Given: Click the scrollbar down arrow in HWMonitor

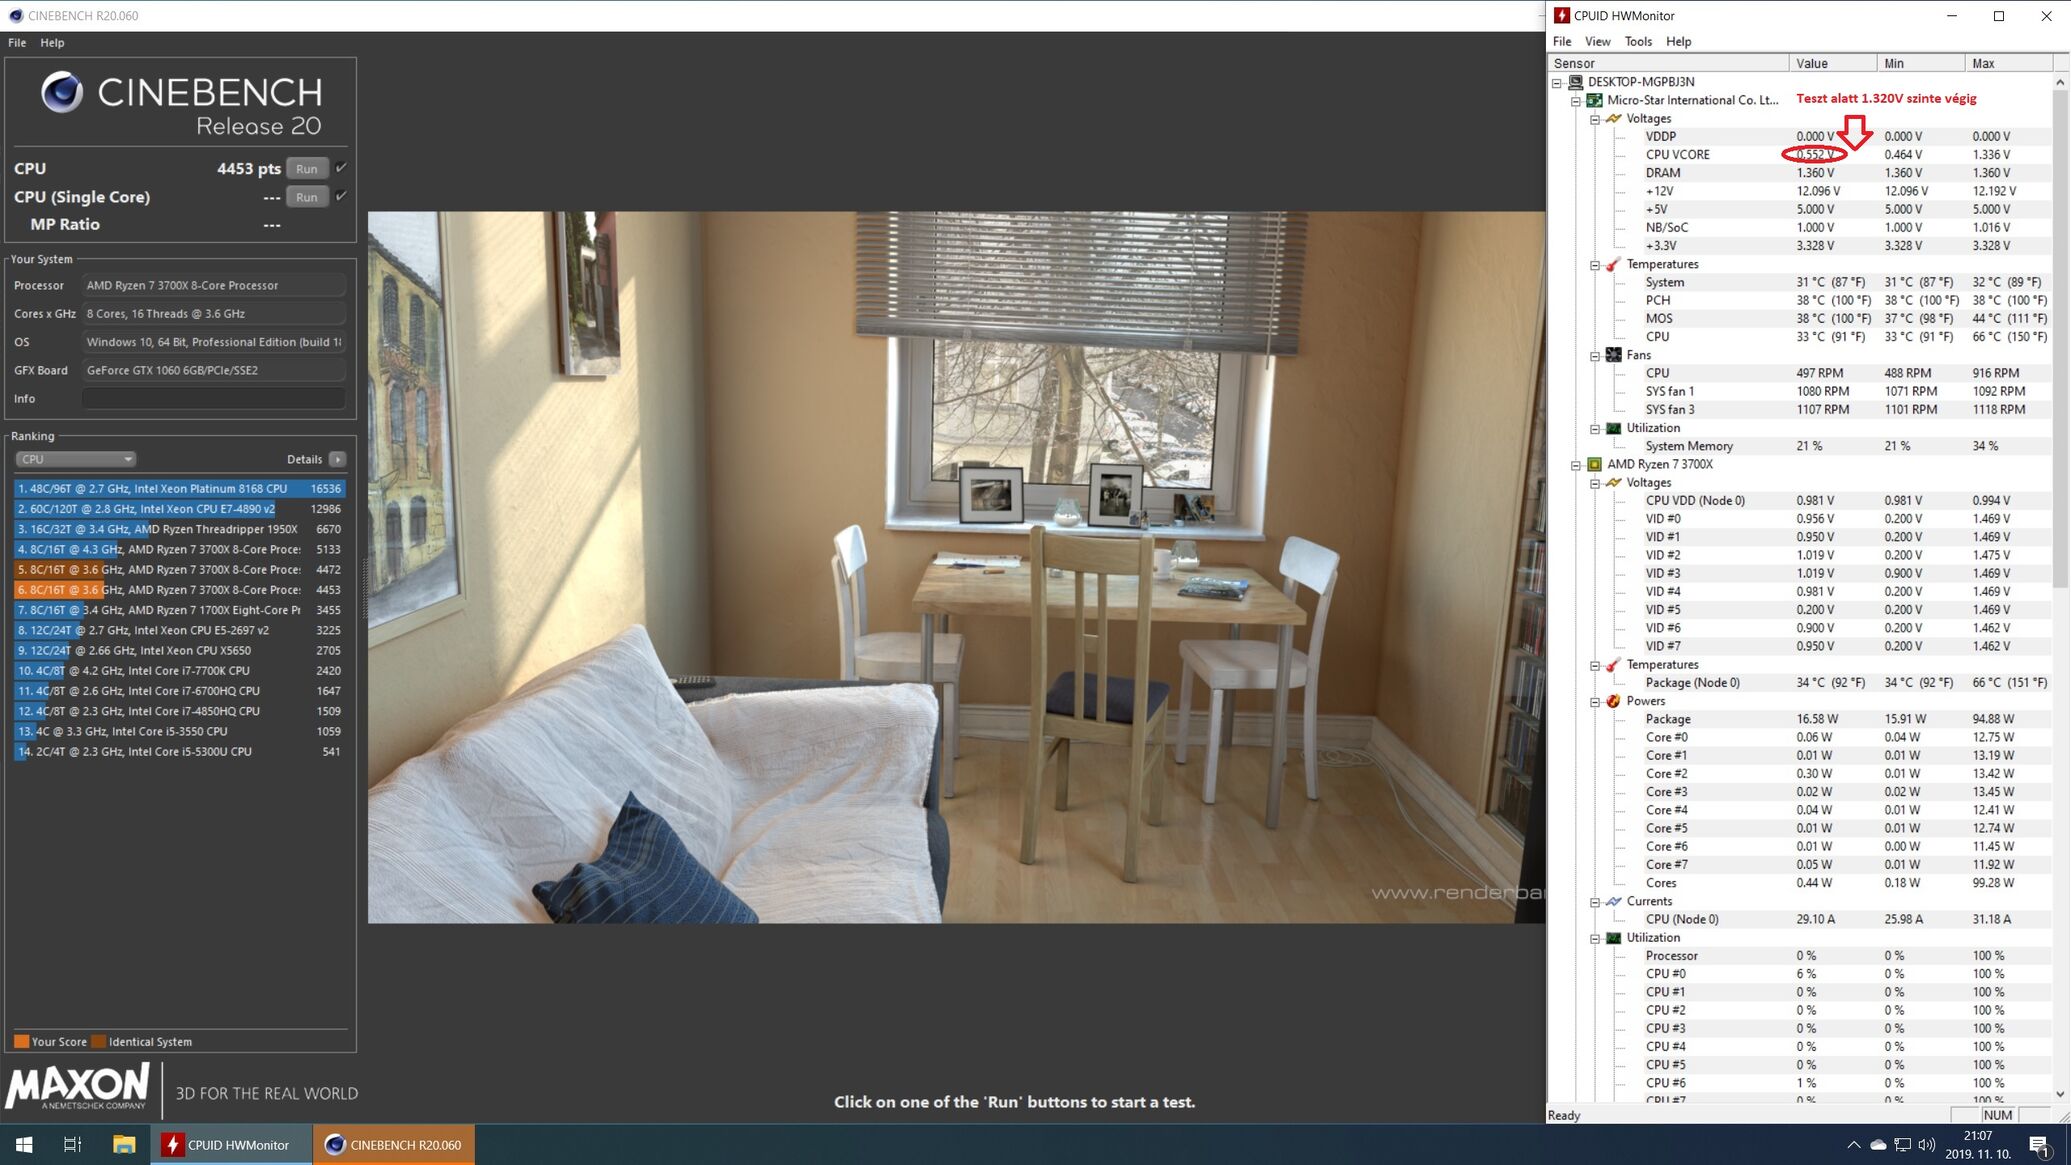Looking at the screenshot, I should pyautogui.click(x=2060, y=1094).
